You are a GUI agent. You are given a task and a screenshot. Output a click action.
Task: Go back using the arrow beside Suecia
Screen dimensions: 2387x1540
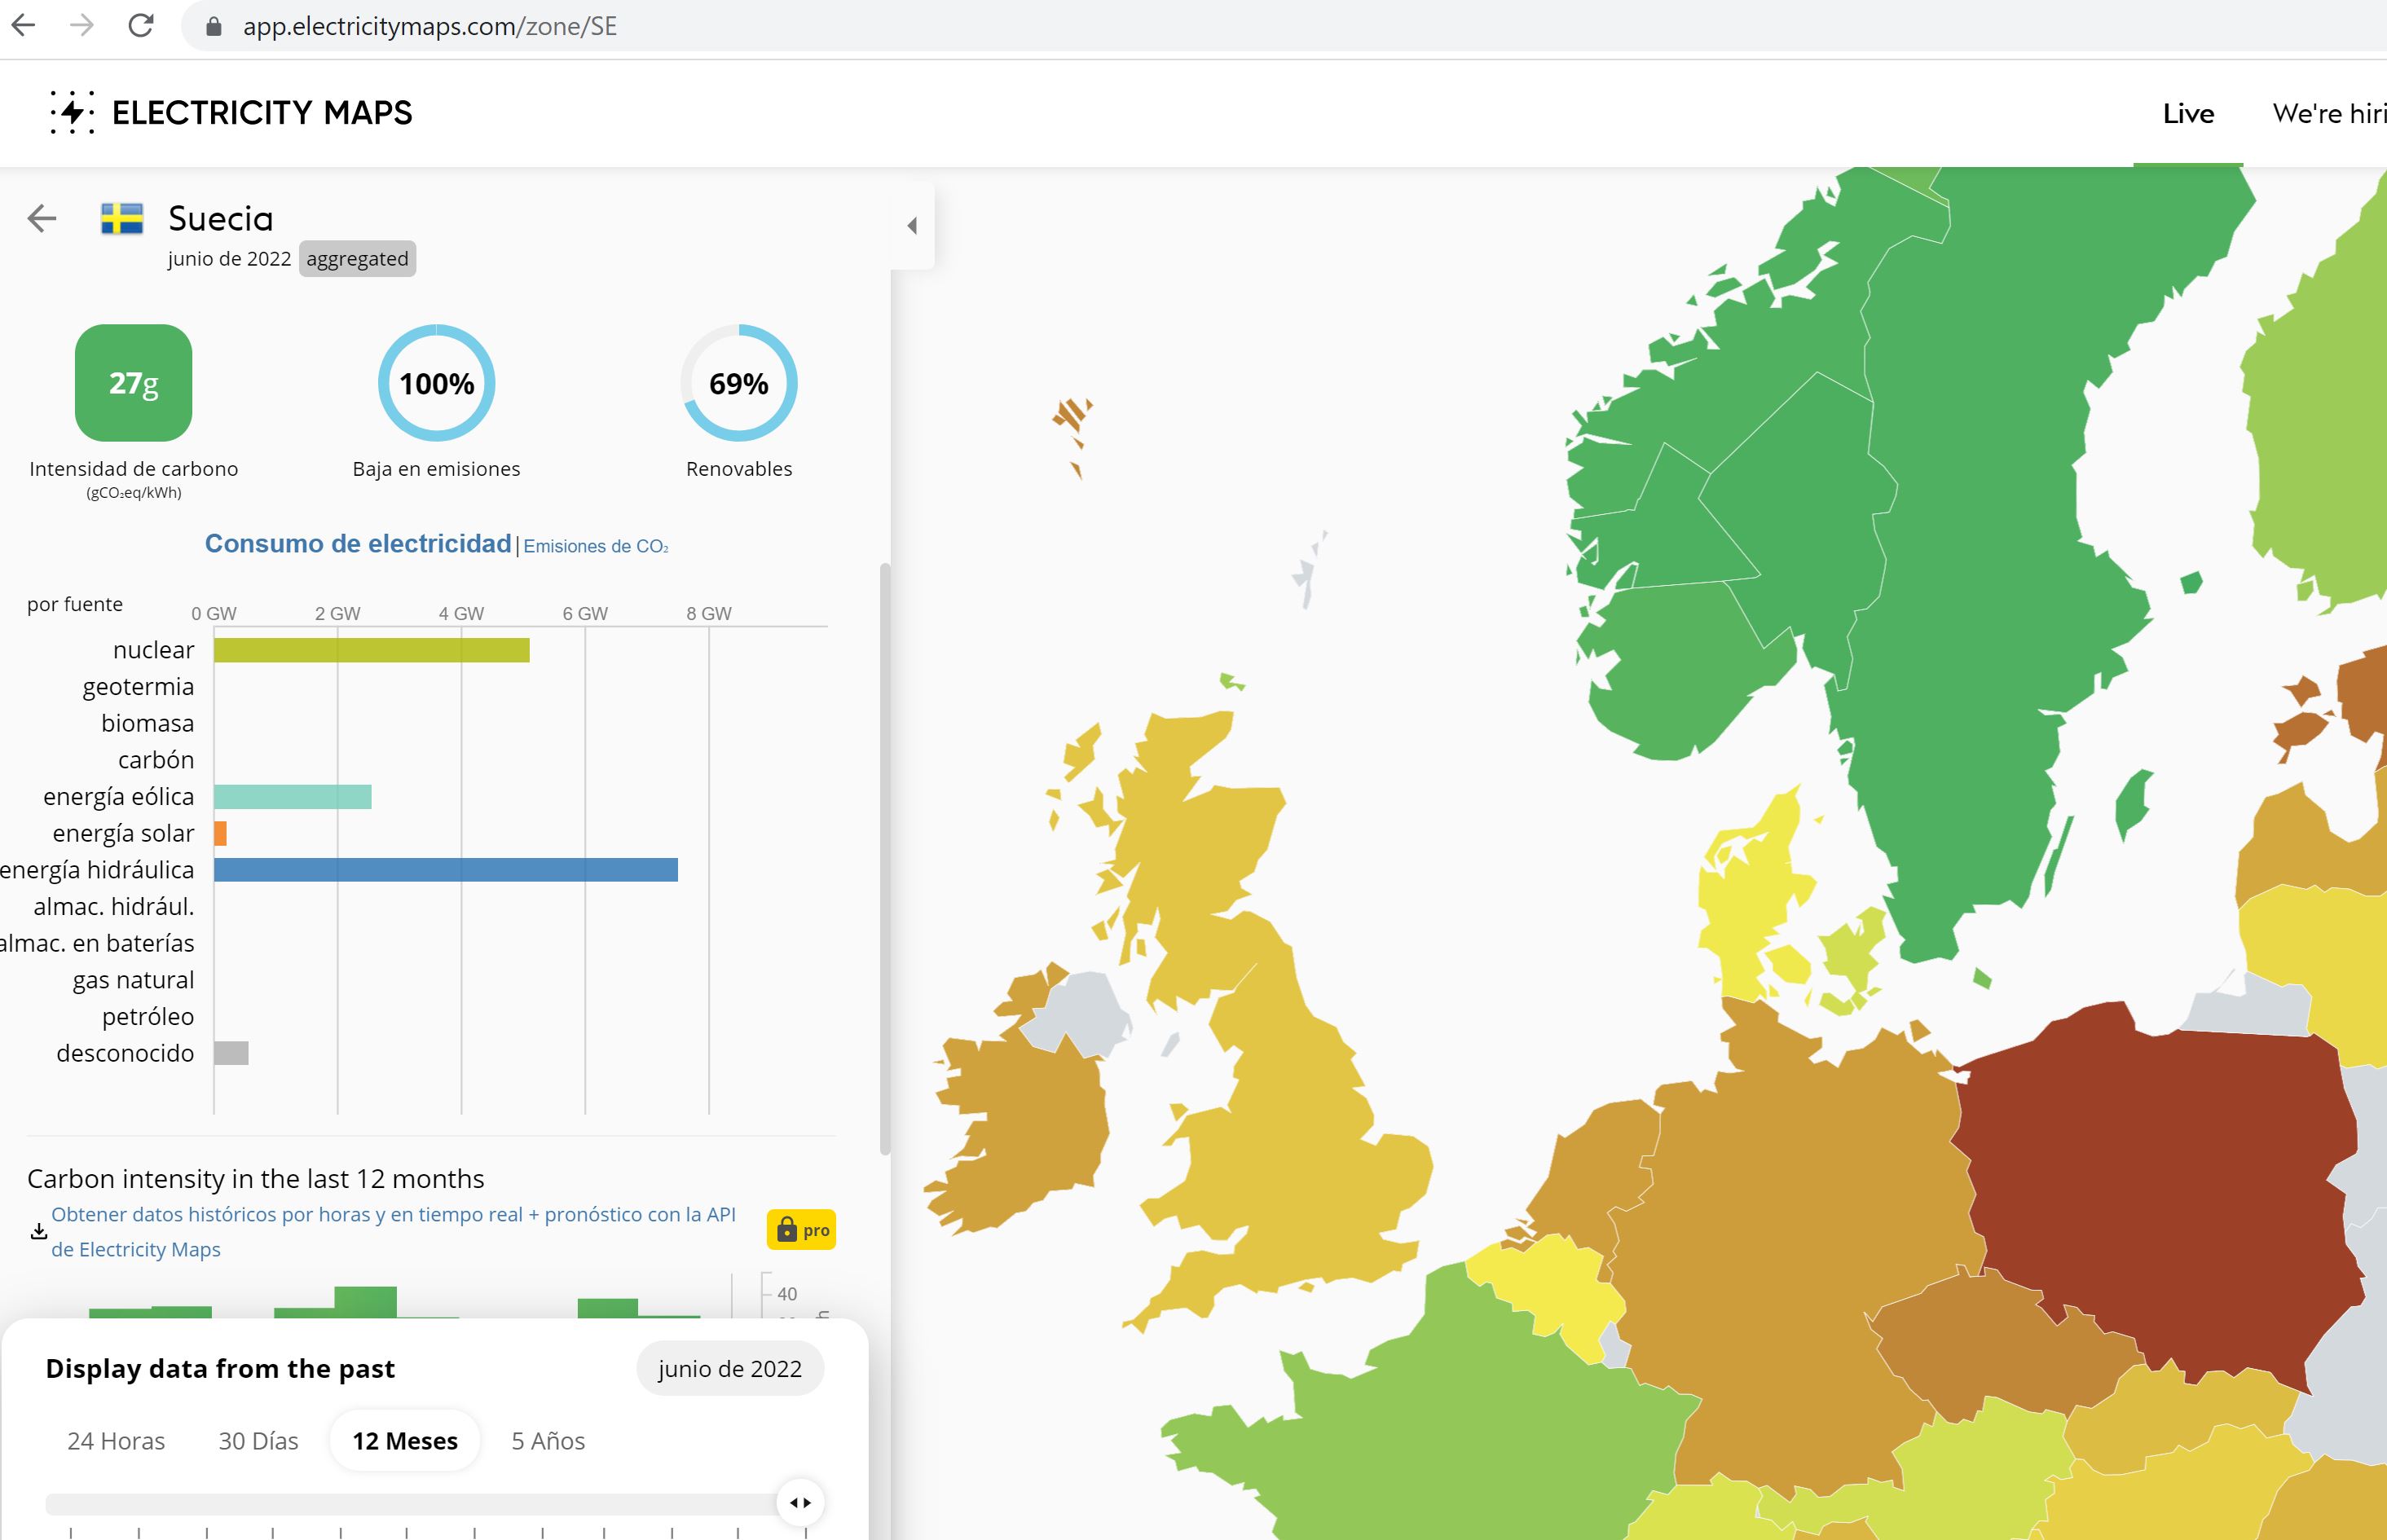pos(42,218)
